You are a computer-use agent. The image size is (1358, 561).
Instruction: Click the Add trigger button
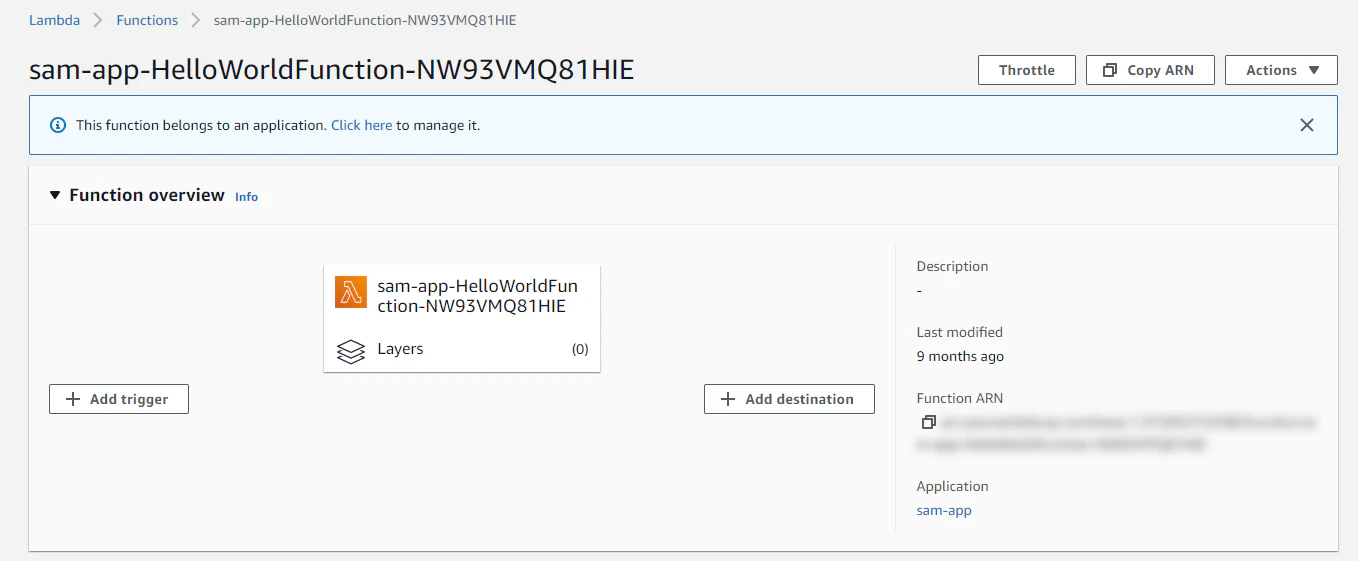119,399
